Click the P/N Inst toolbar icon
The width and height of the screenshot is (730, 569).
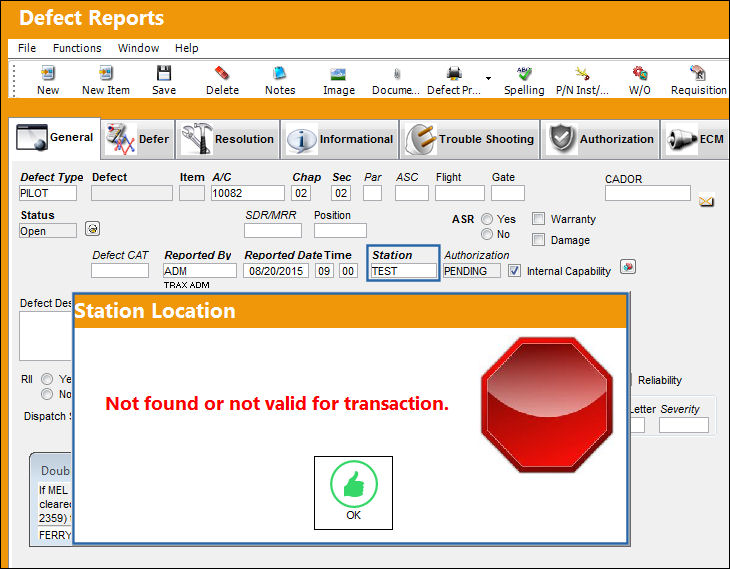point(582,73)
